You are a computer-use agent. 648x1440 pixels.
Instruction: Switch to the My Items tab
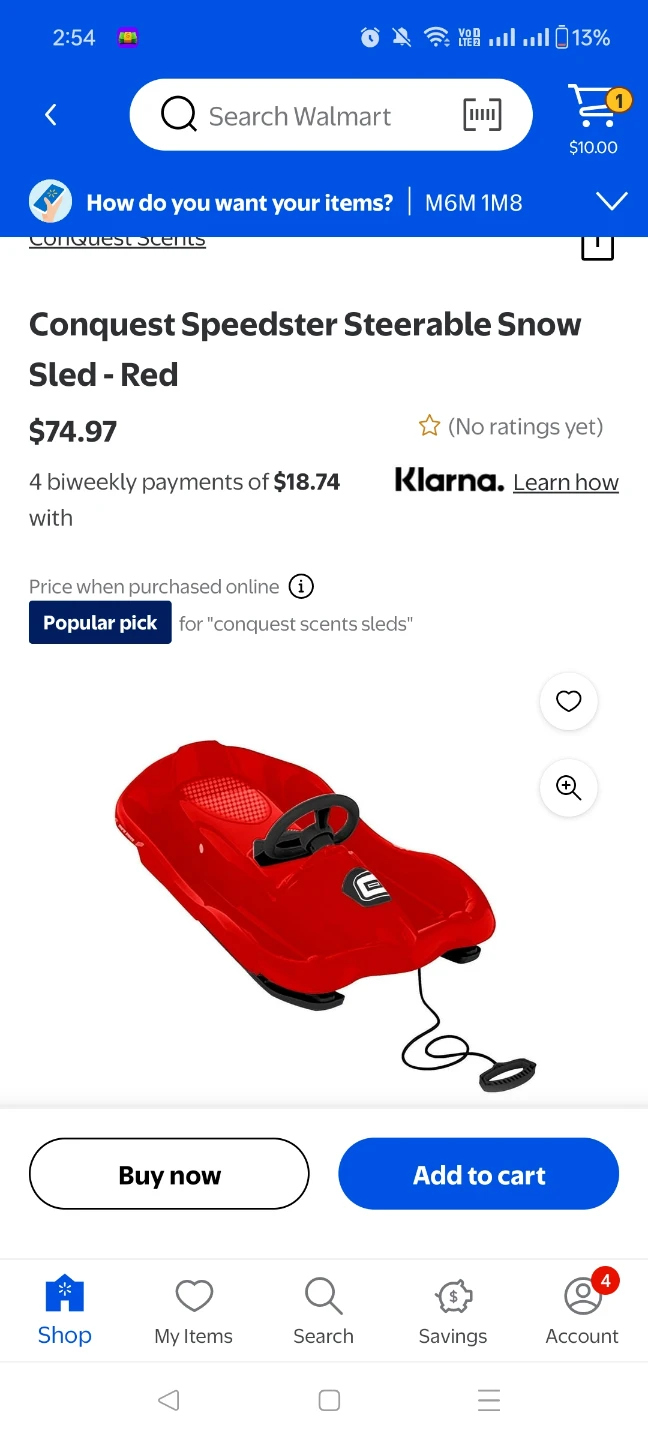point(194,1311)
